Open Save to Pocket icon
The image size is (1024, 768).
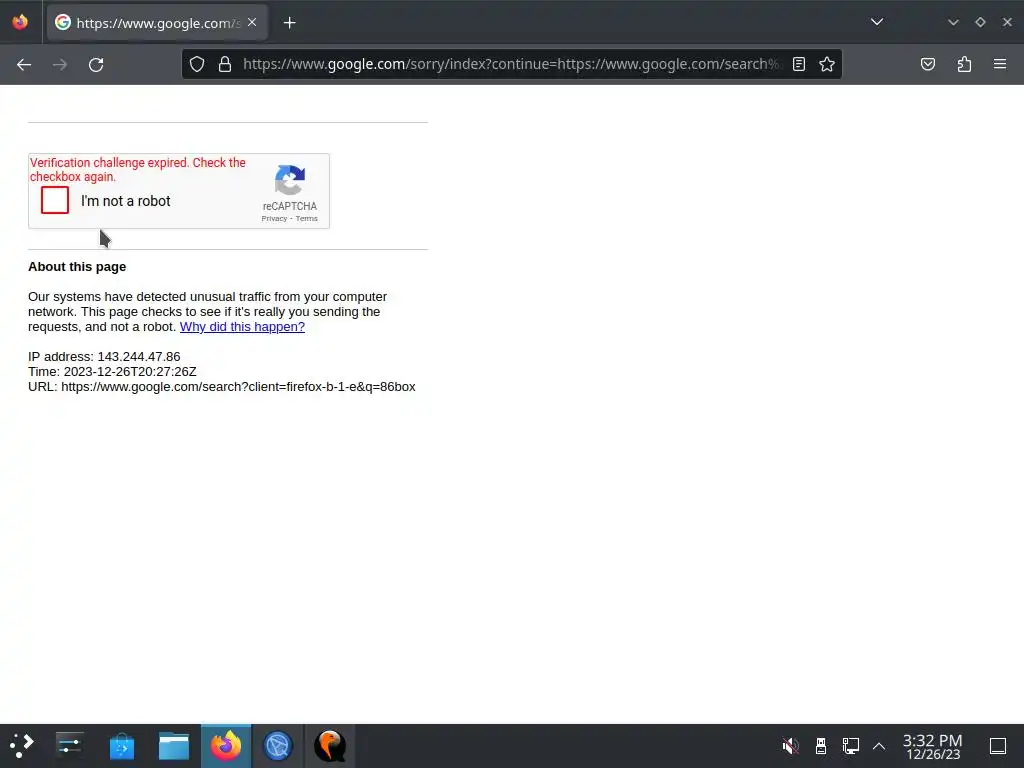927,64
